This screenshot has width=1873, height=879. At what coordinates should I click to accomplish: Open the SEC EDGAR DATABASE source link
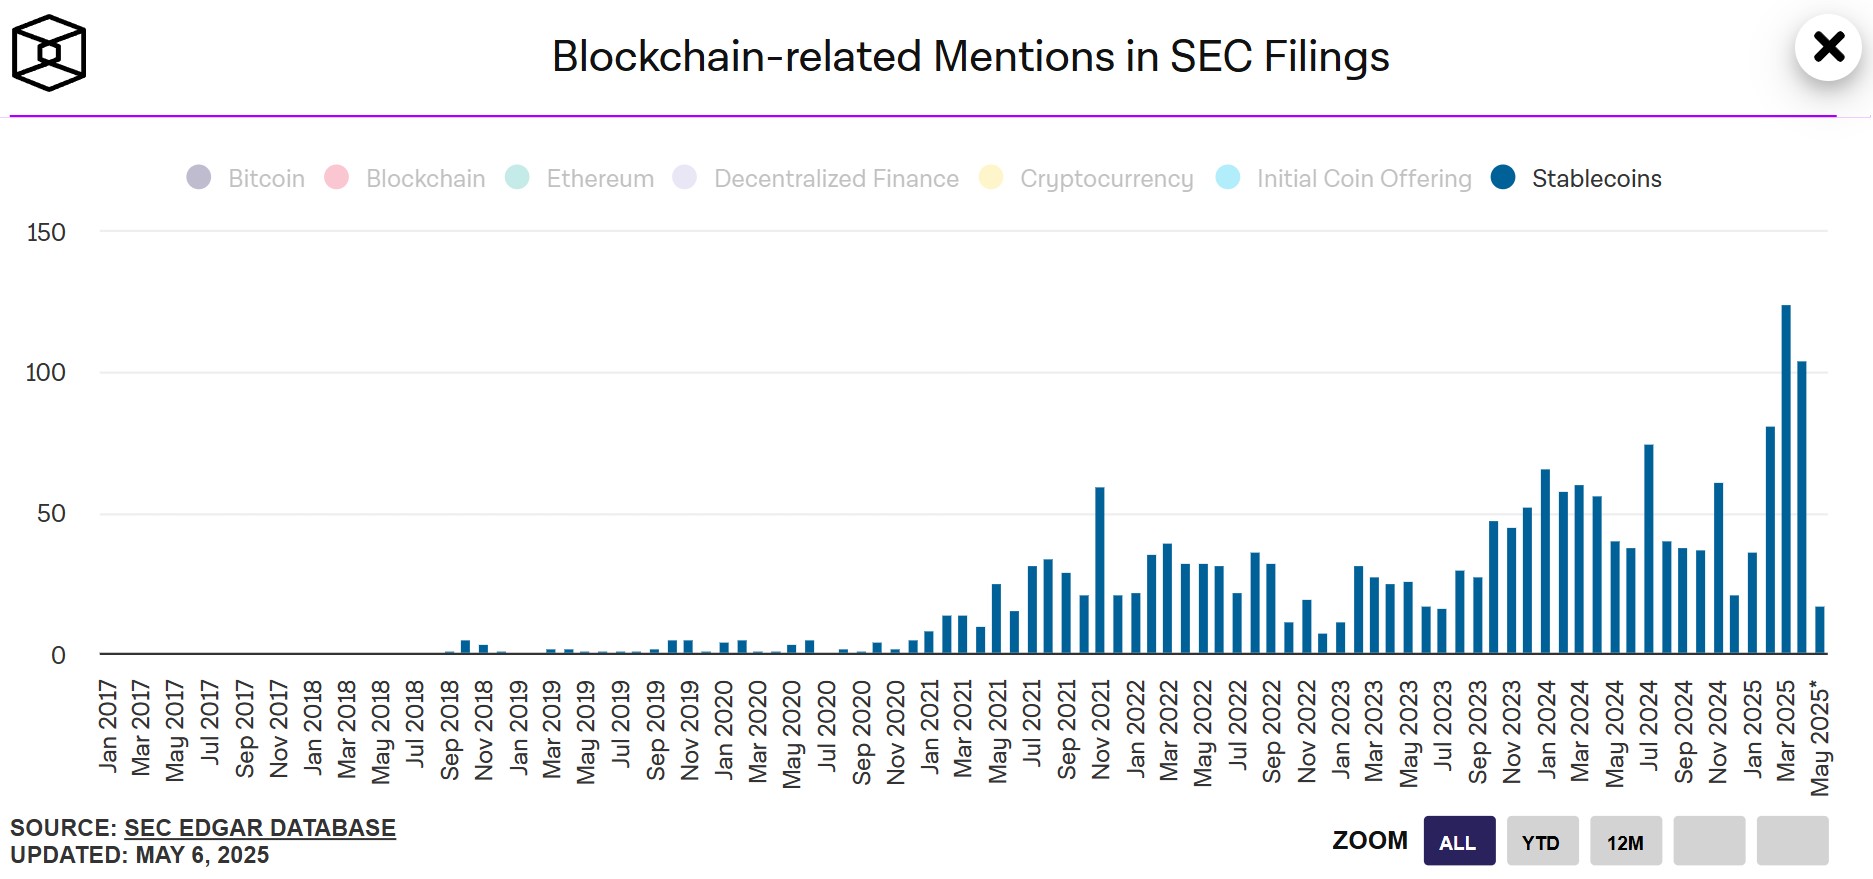[258, 828]
